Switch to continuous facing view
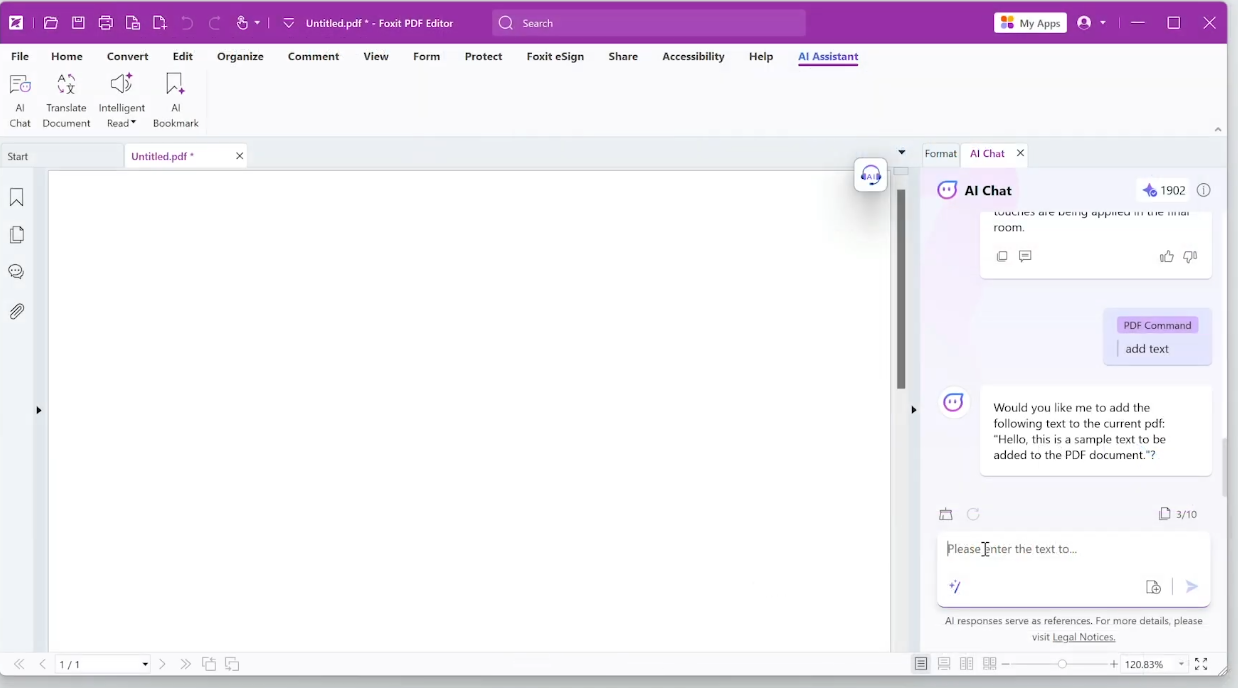This screenshot has height=688, width=1238. 989,664
